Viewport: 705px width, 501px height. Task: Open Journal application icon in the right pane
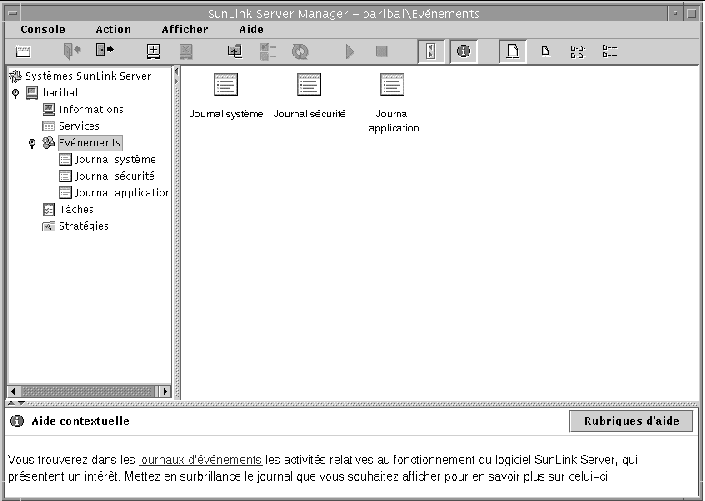[392, 85]
